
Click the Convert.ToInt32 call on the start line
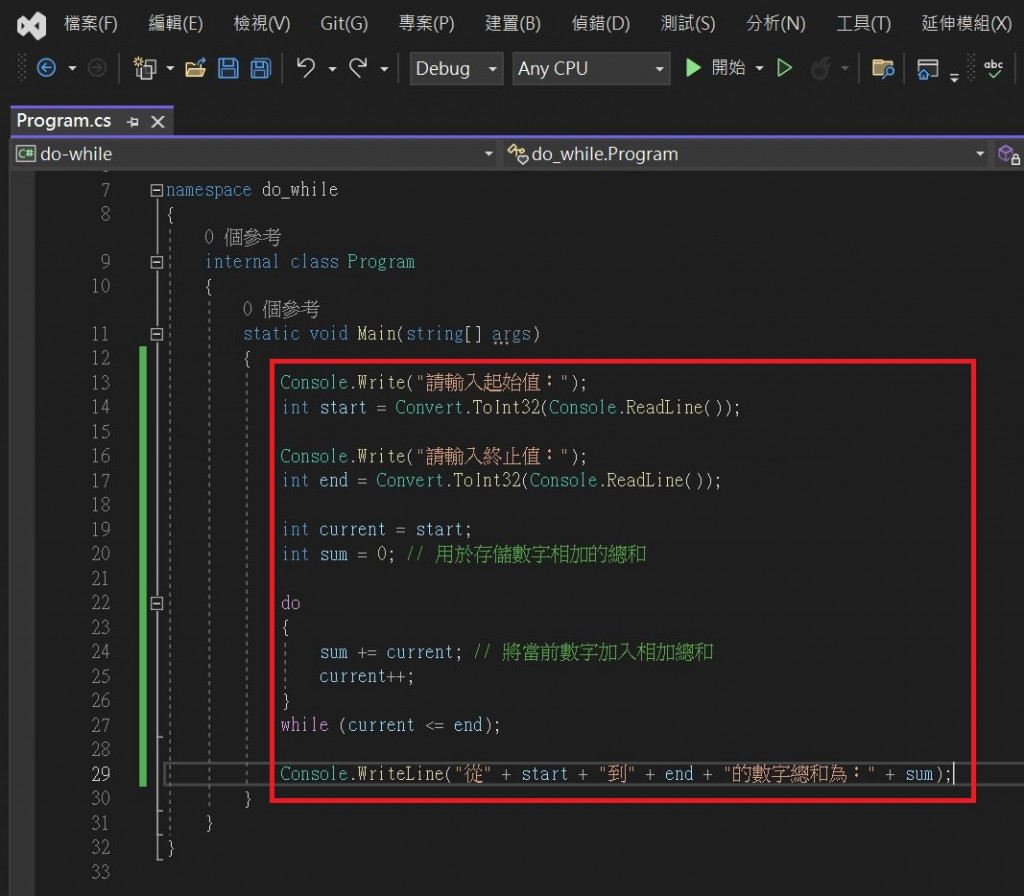tap(468, 408)
